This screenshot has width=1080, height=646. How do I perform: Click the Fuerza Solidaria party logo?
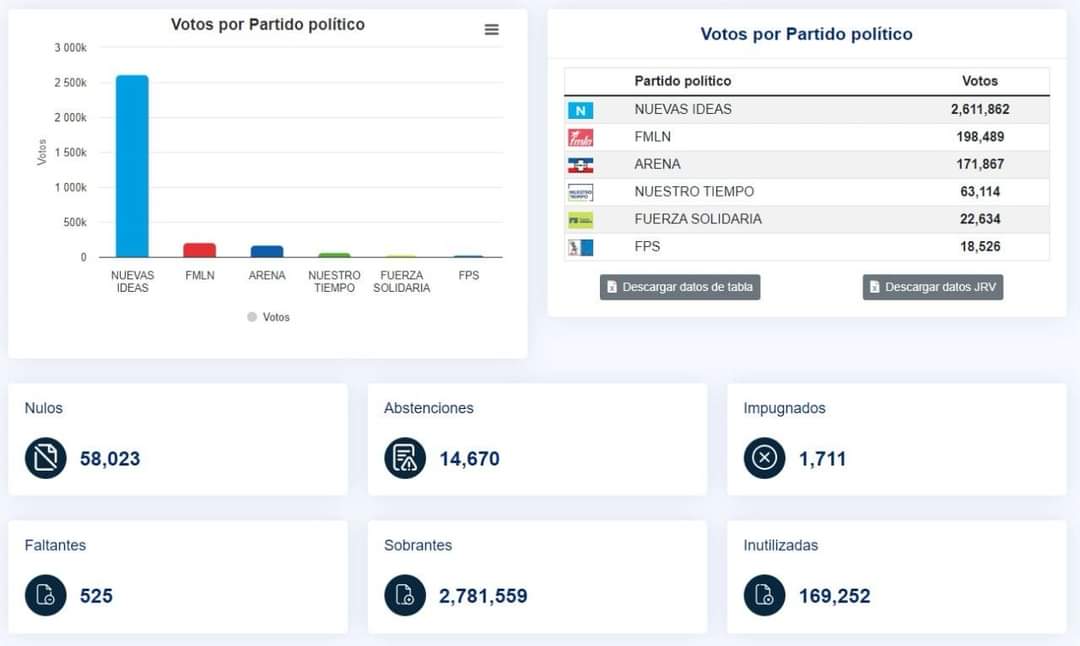pos(580,220)
